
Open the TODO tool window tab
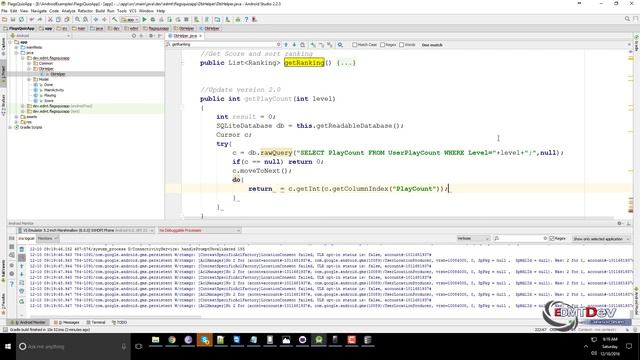(x=119, y=322)
